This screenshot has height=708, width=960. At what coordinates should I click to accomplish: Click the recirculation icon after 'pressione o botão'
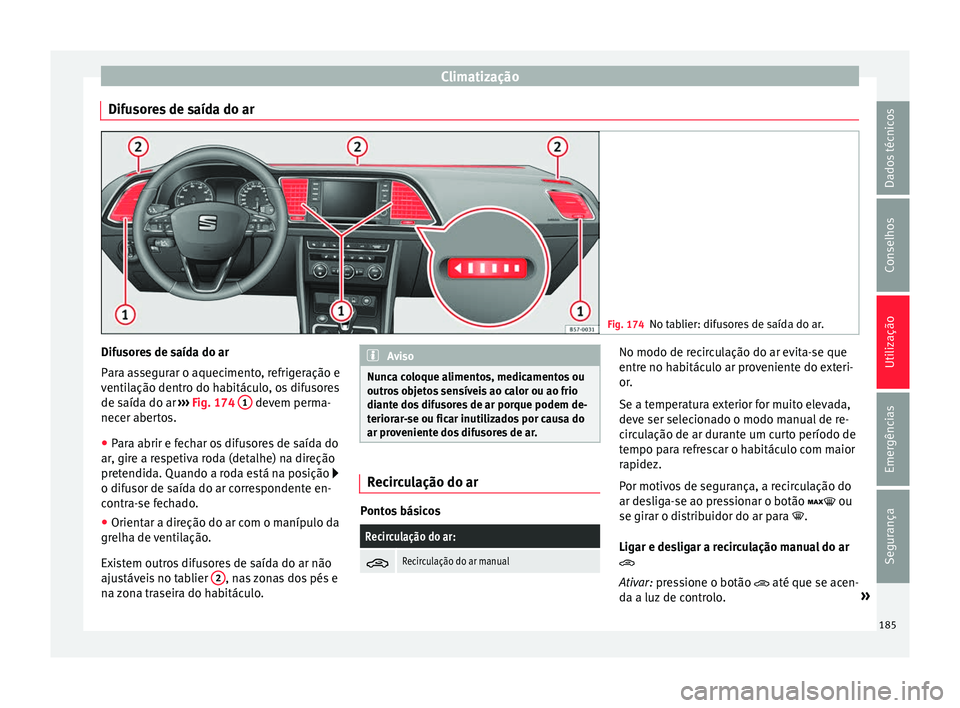coord(761,584)
